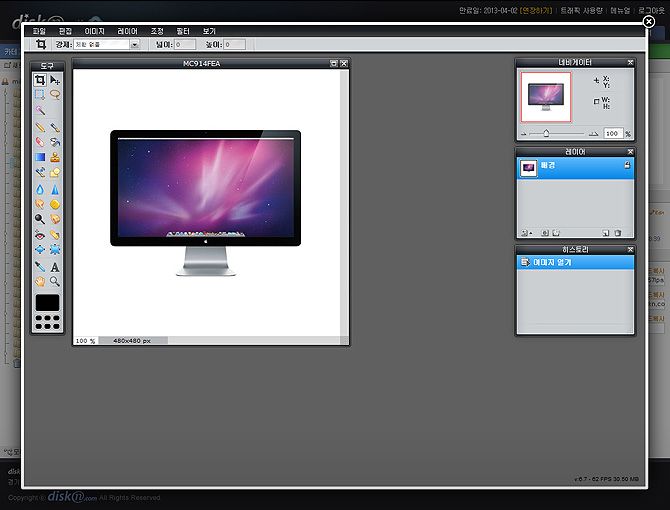Click the Navigator preview thumbnail
This screenshot has width=670, height=510.
[x=546, y=97]
